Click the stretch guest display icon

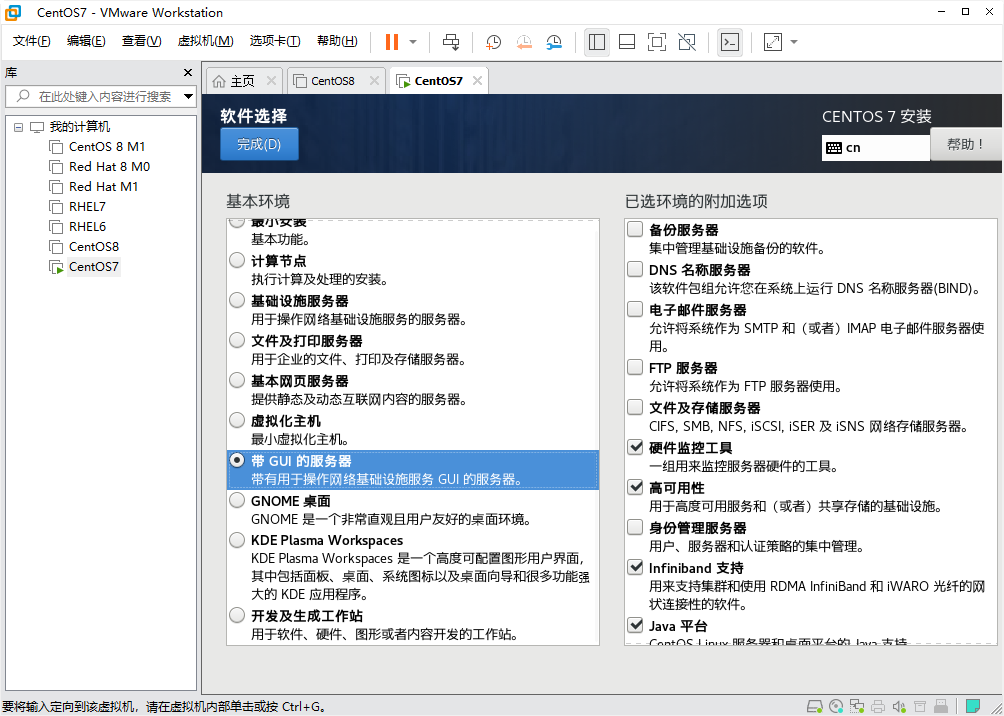(773, 42)
